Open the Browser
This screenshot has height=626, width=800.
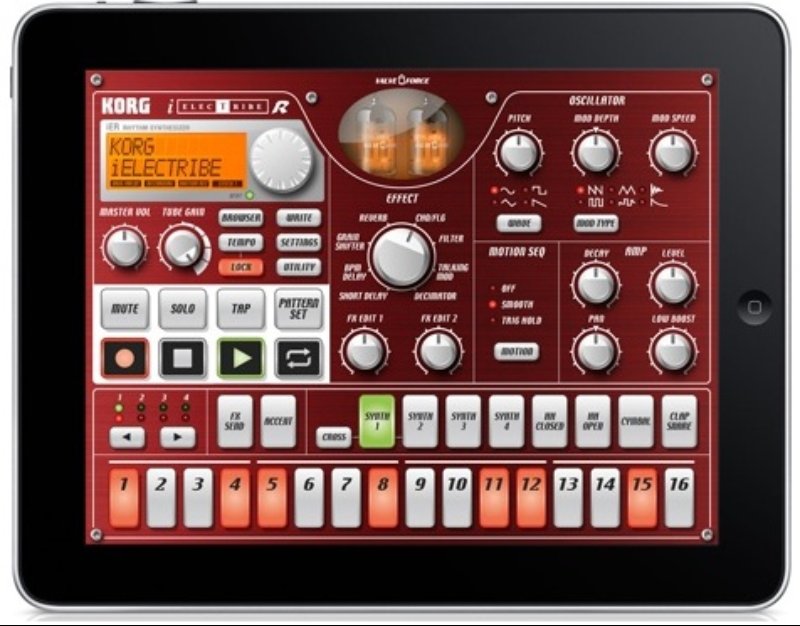[x=241, y=218]
